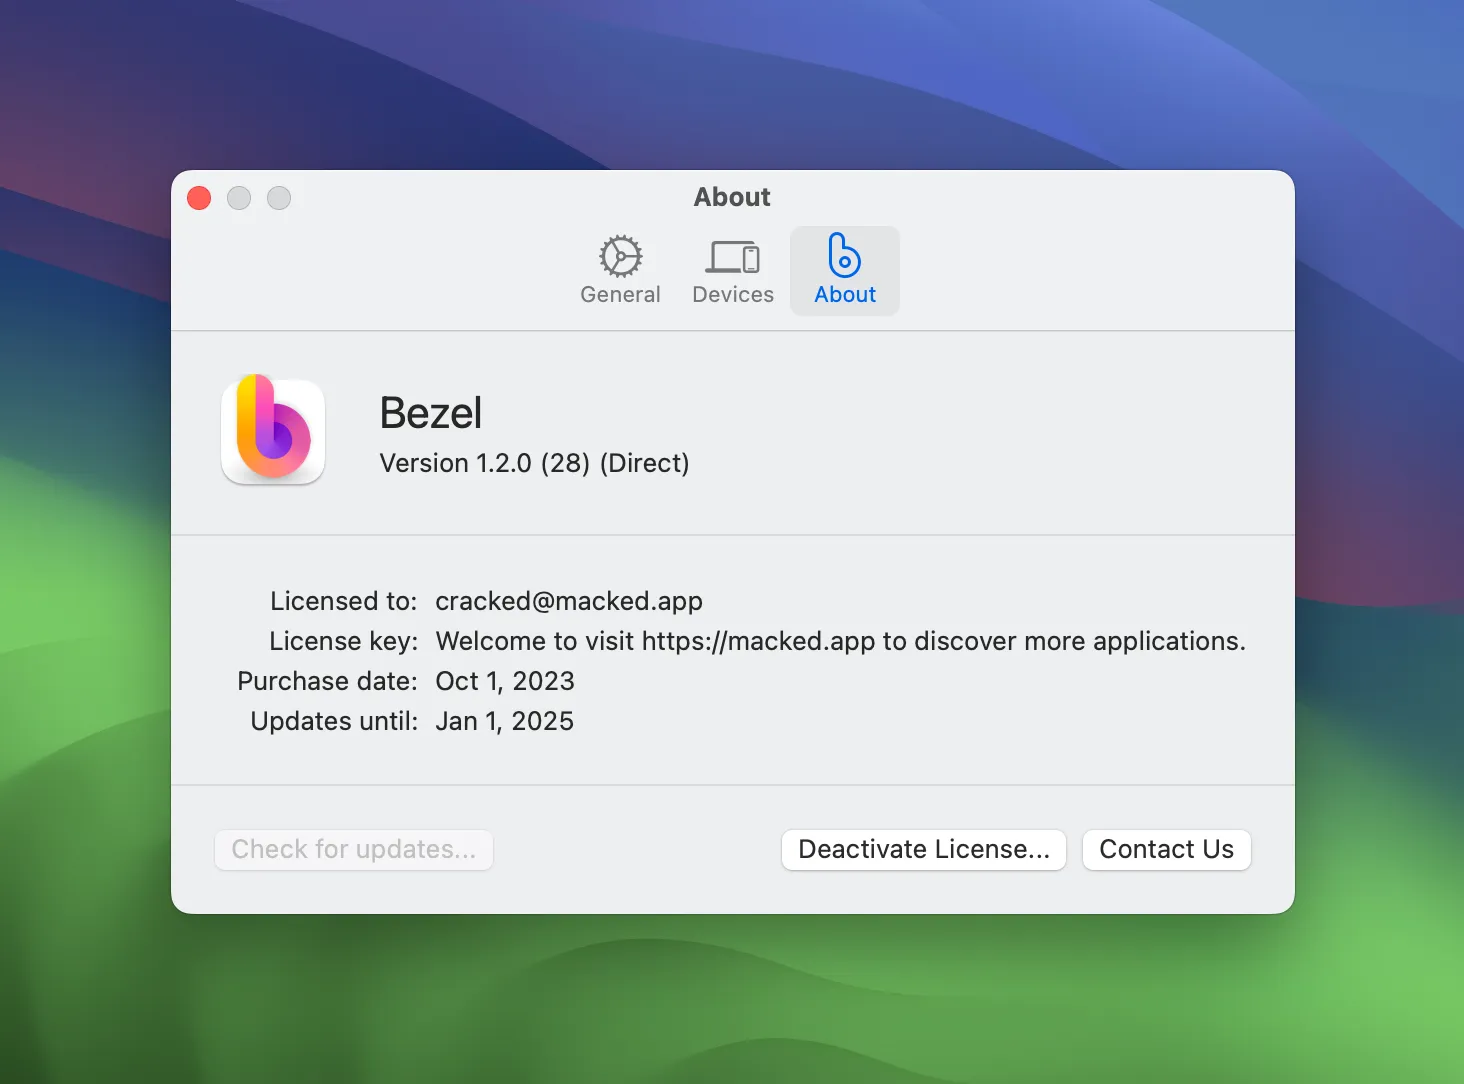Open the General preferences tab
The image size is (1464, 1084).
(620, 271)
